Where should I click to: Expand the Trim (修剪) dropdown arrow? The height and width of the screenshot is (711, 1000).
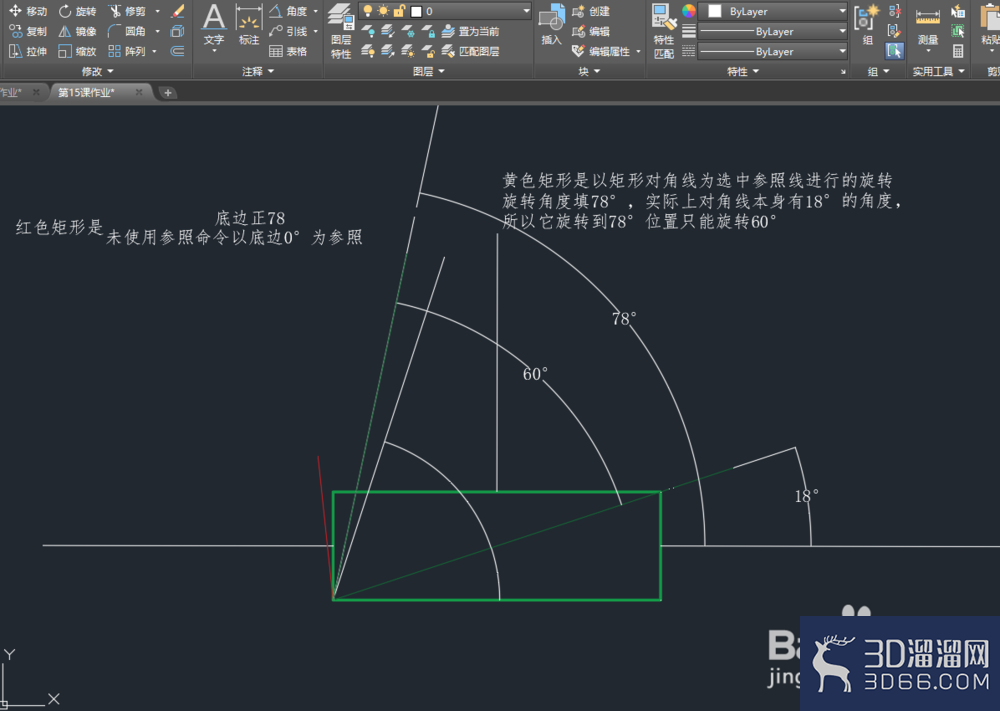158,11
